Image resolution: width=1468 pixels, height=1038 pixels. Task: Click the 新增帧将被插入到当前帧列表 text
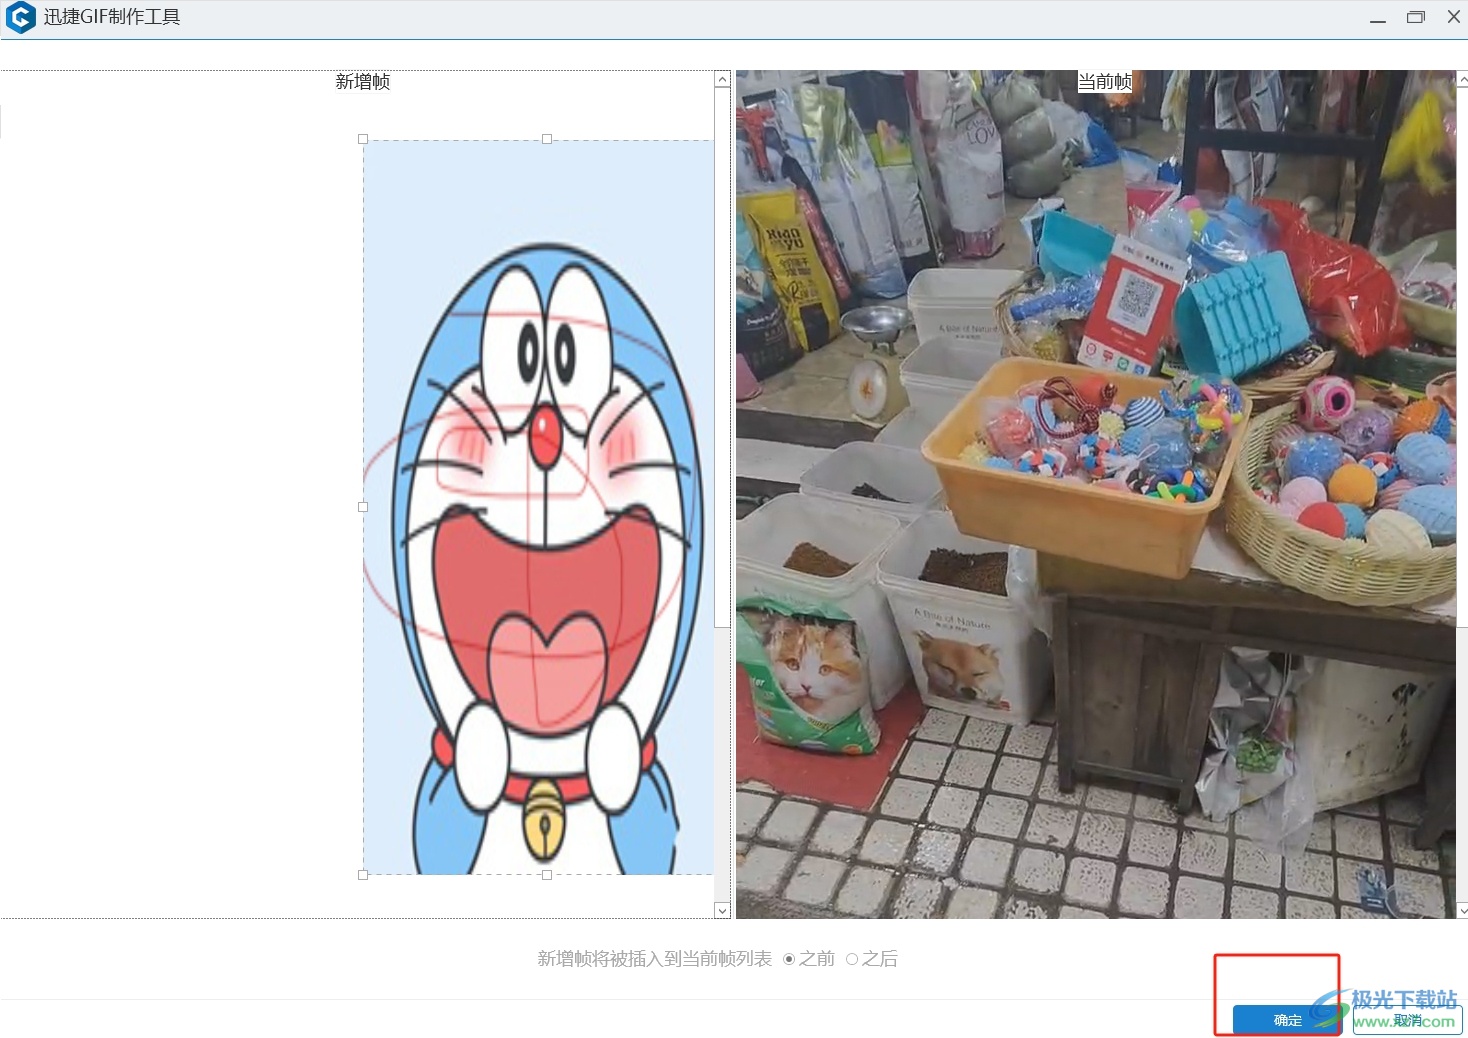pos(655,959)
